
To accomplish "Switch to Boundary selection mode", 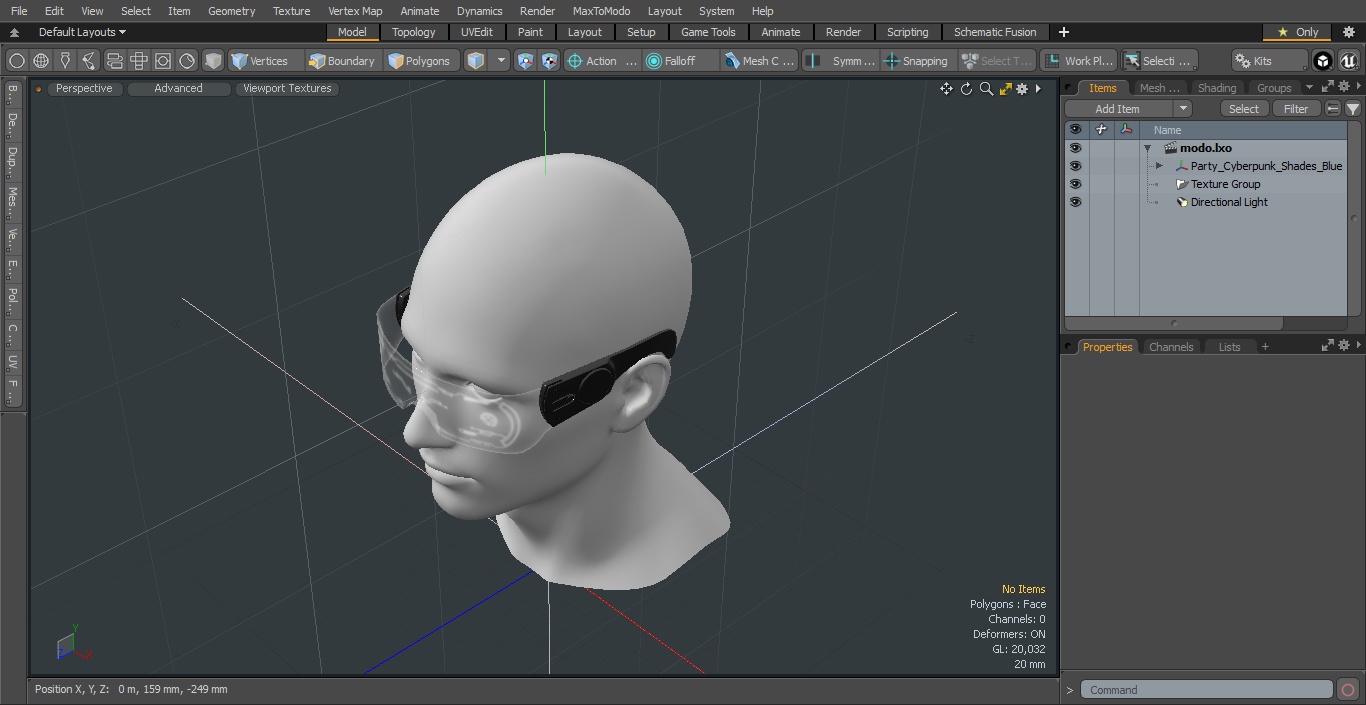I will [x=341, y=61].
